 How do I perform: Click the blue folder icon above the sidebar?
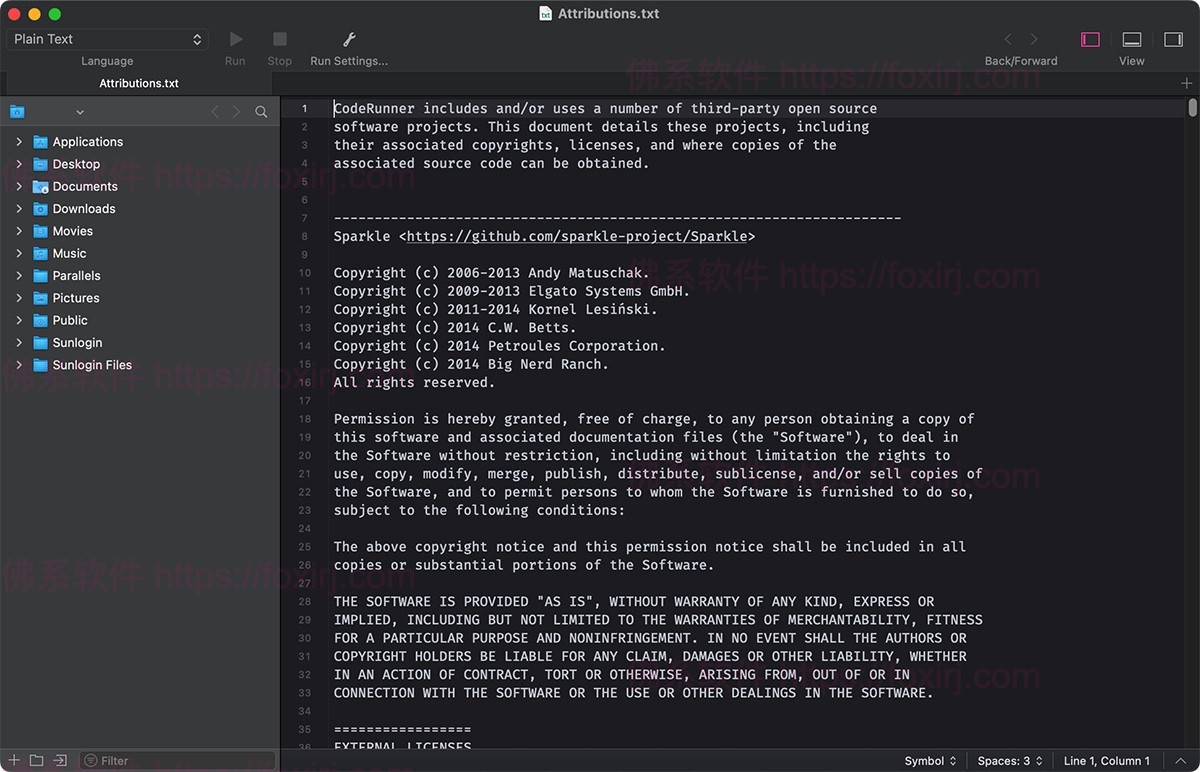pyautogui.click(x=16, y=112)
